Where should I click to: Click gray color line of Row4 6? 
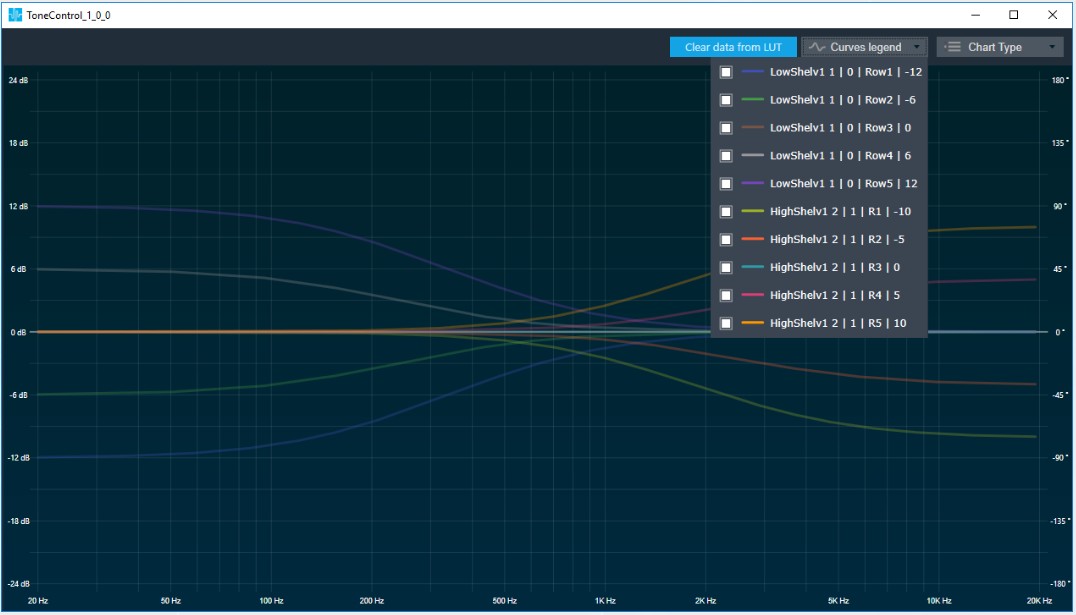[x=753, y=155]
